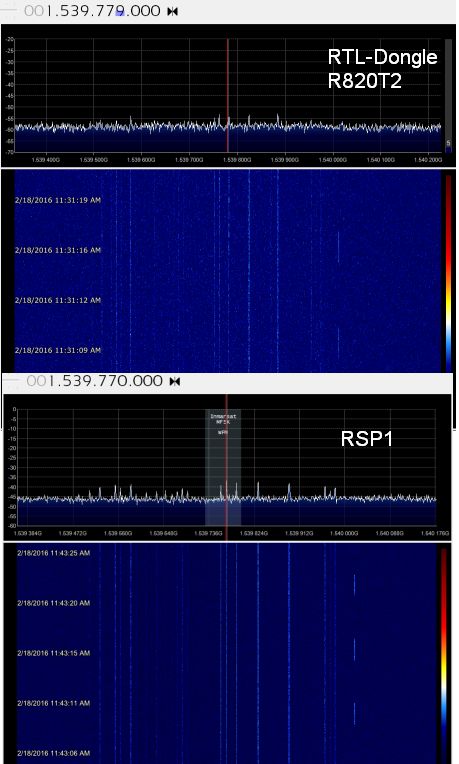Image resolution: width=459 pixels, height=764 pixels.
Task: Click the -70 dB scale label in the RTL spectrum
Action: (x=10, y=152)
